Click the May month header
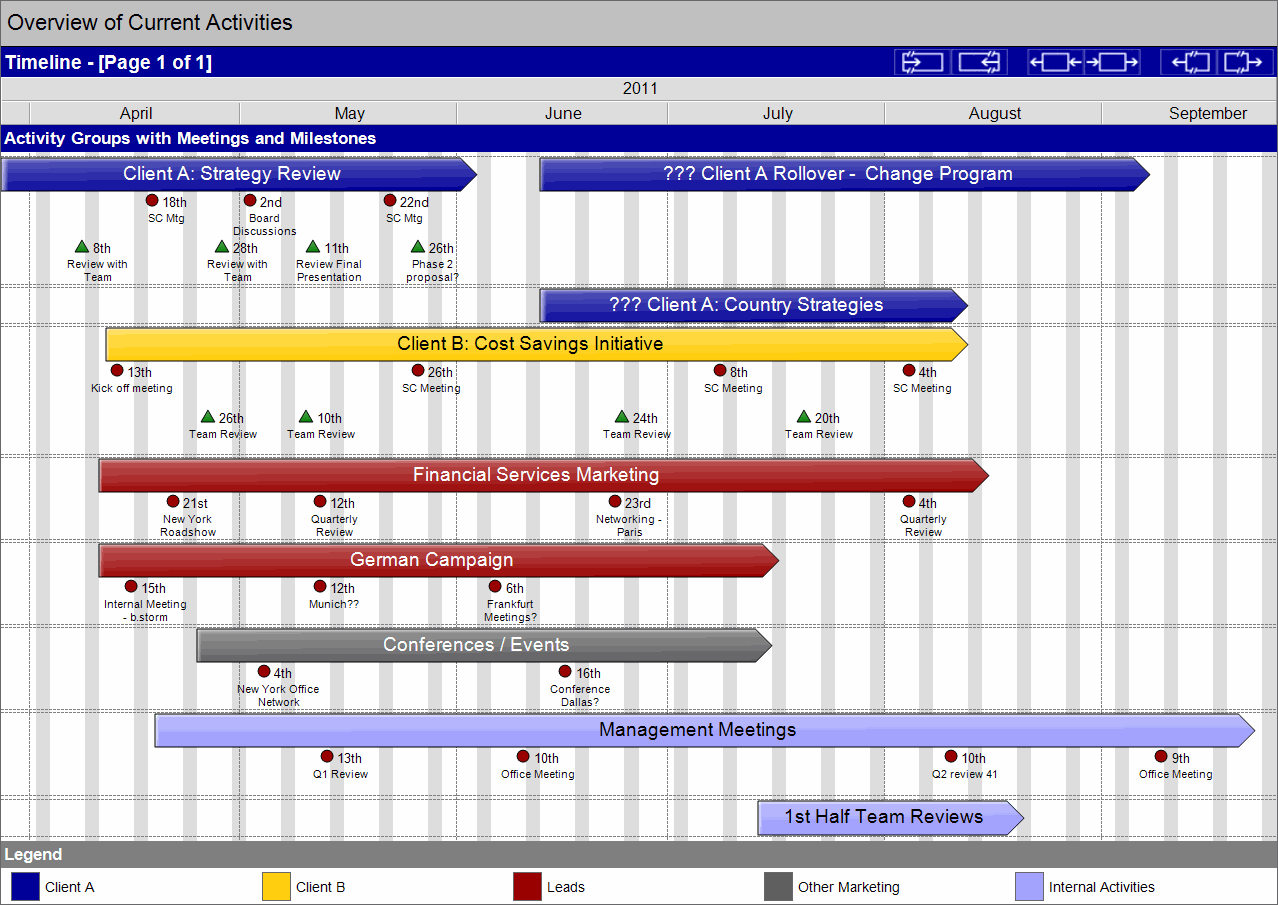The image size is (1278, 905). [349, 113]
